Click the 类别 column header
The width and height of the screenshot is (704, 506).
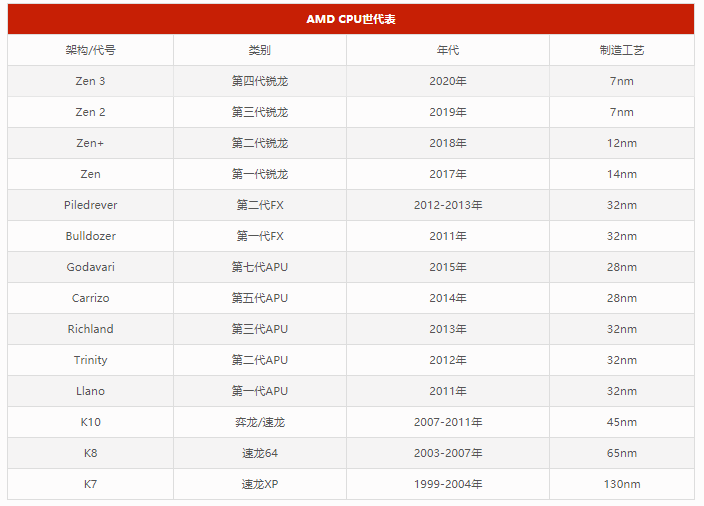click(x=259, y=50)
